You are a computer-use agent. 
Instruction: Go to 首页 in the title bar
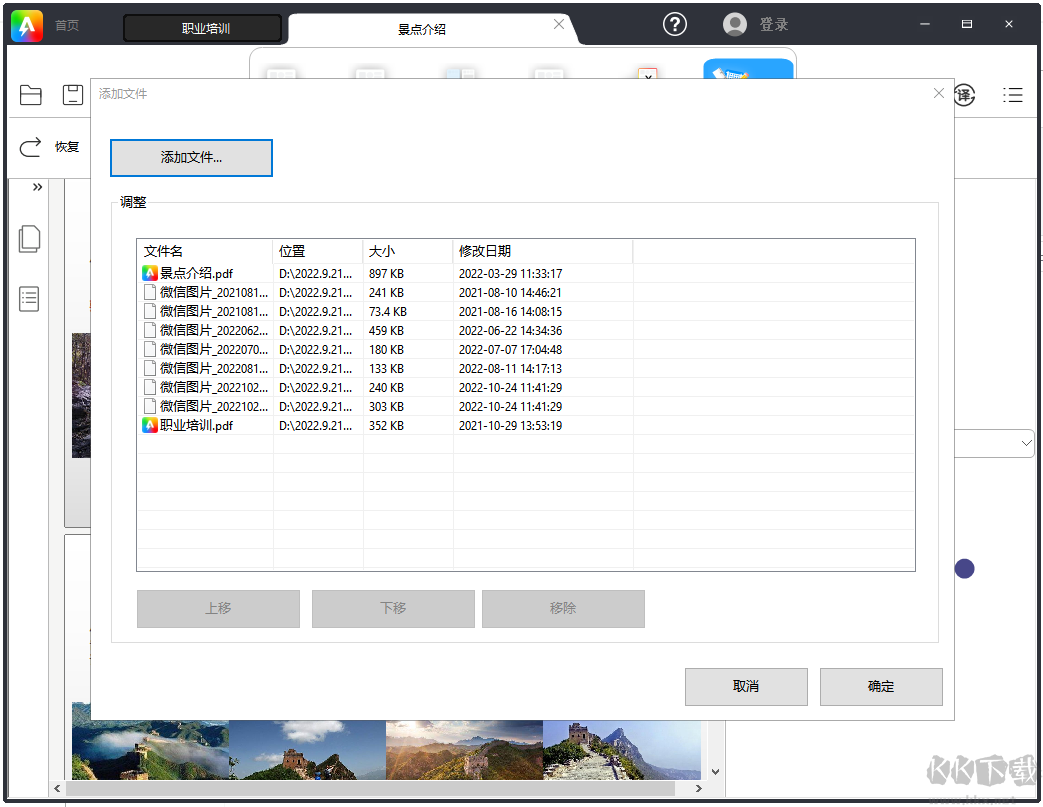tap(66, 26)
